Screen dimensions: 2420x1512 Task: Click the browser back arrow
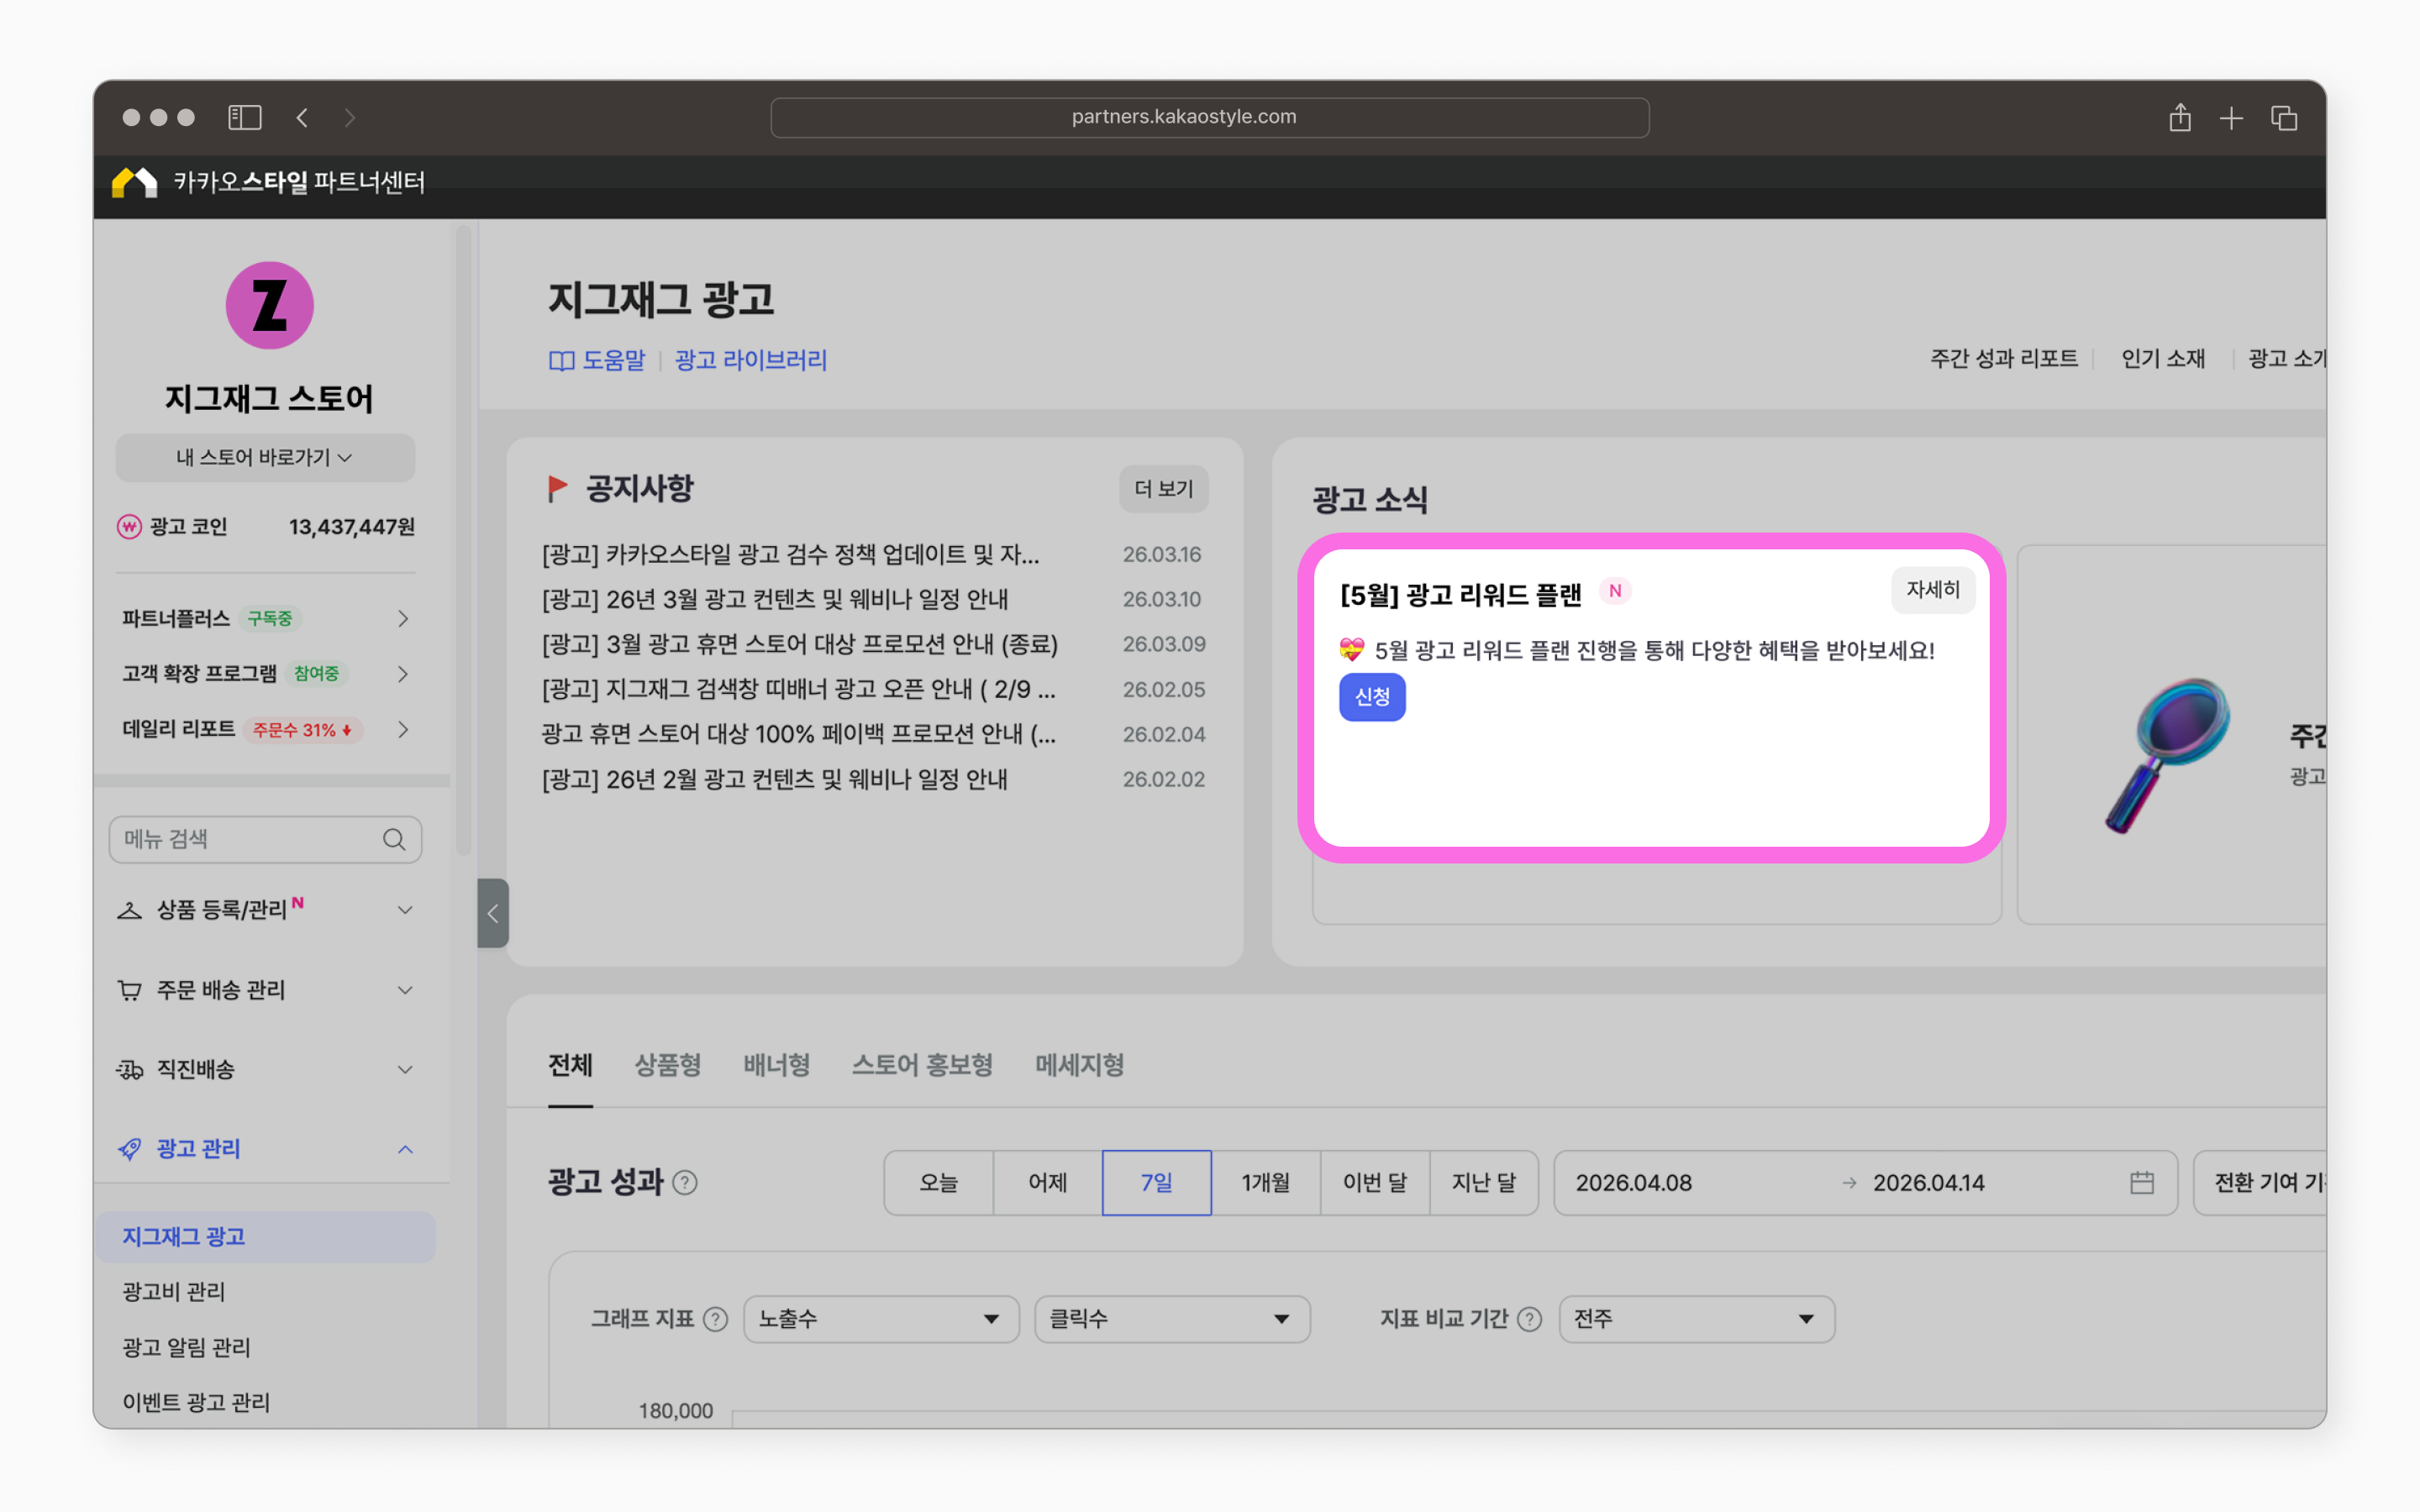(302, 117)
